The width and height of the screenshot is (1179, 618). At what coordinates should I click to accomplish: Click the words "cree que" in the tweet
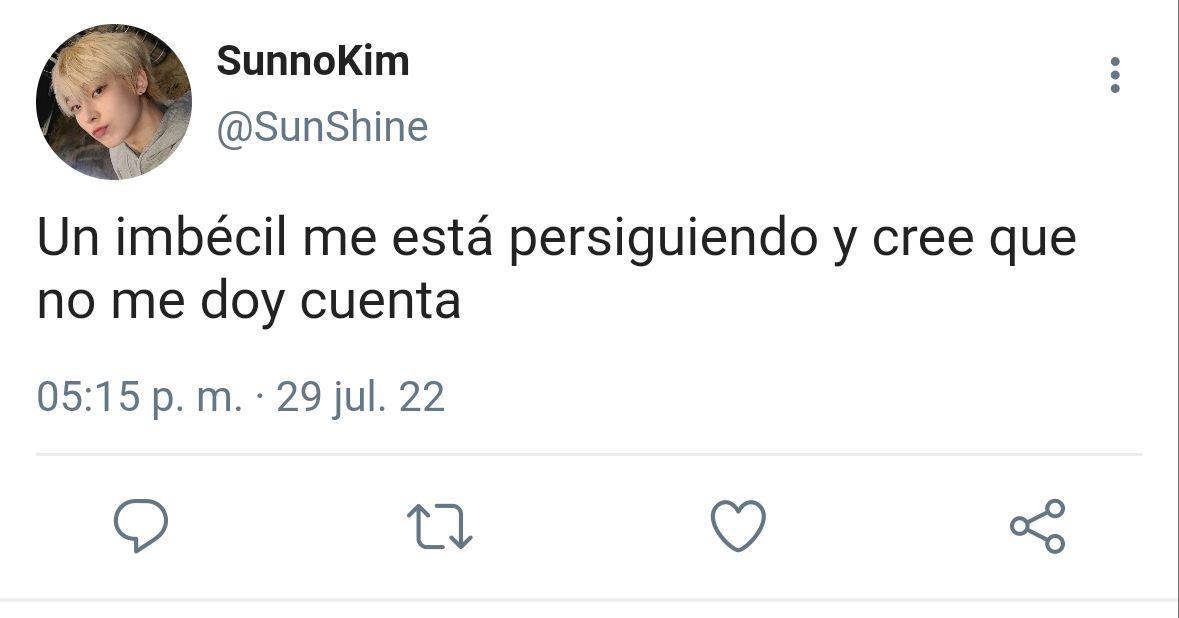(x=974, y=241)
